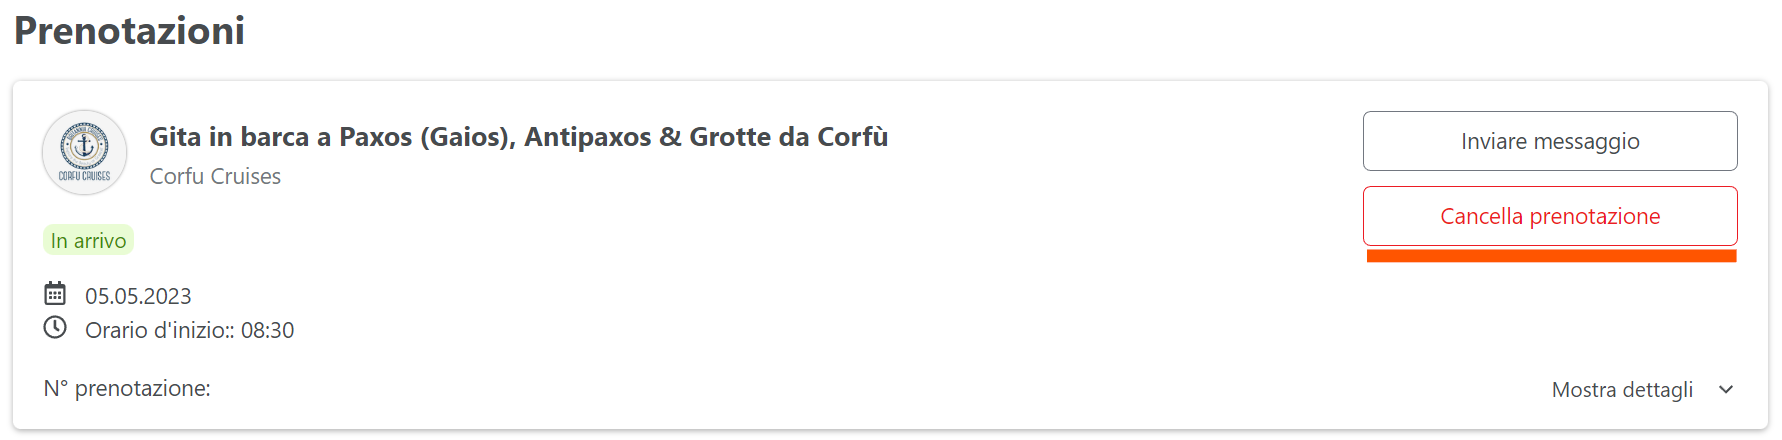Select the Corfu Cruises provider name
1782x440 pixels.
[215, 176]
